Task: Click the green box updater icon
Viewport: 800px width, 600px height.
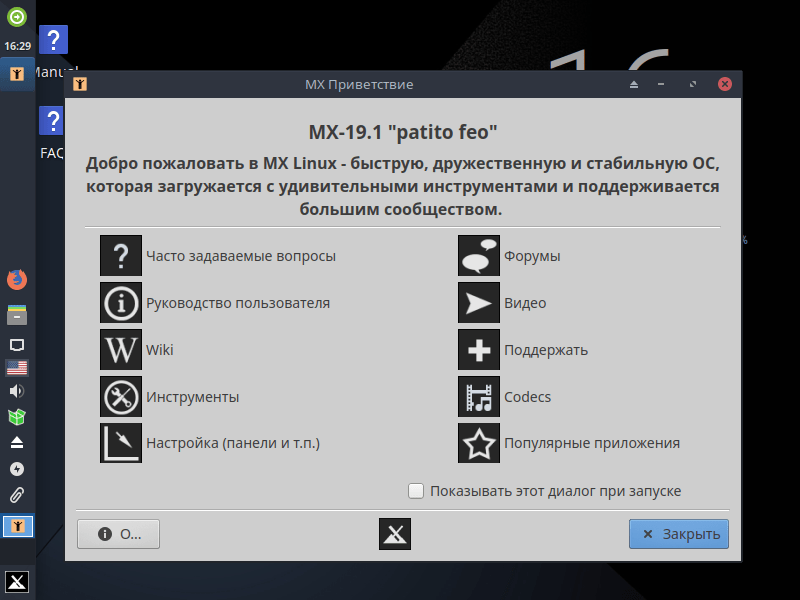Action: click(17, 417)
